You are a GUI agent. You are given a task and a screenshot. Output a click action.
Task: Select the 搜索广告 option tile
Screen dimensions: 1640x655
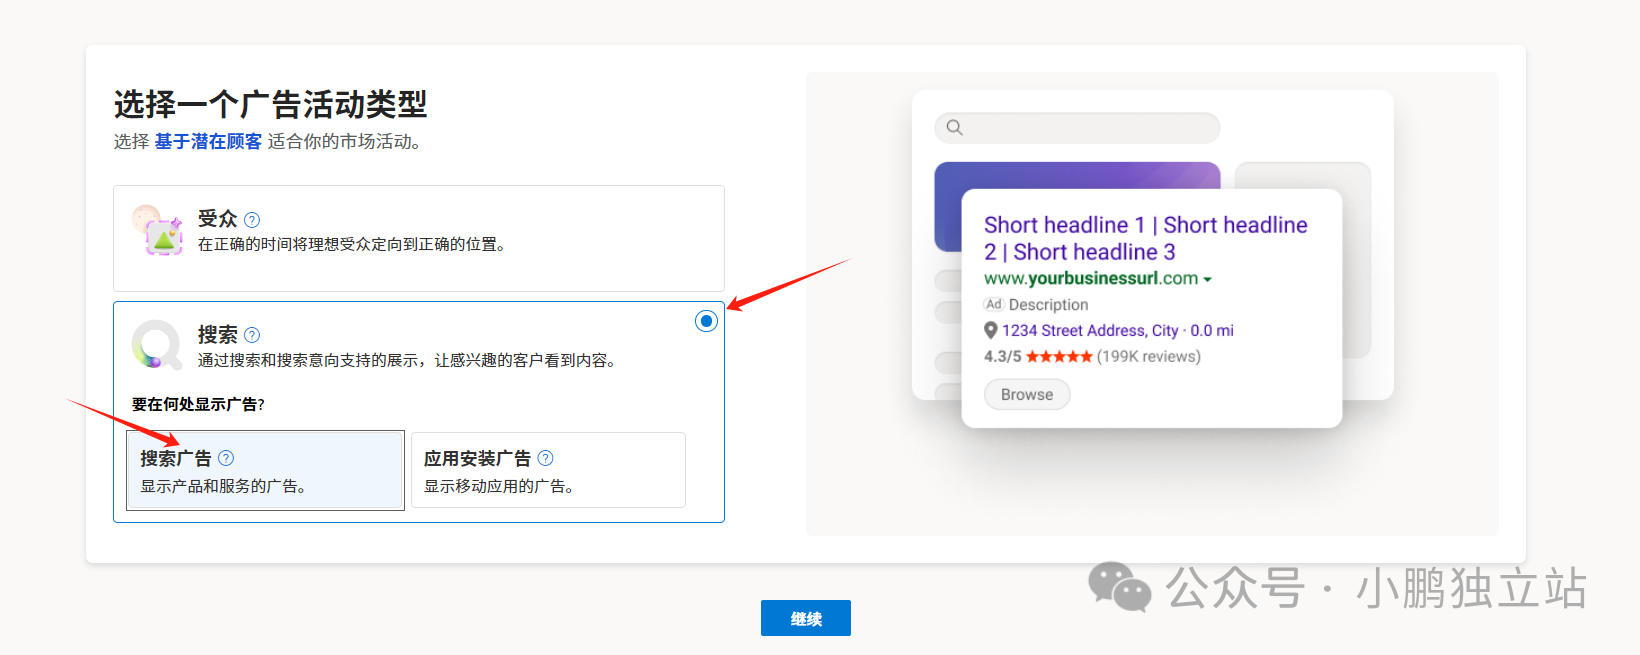pos(265,471)
